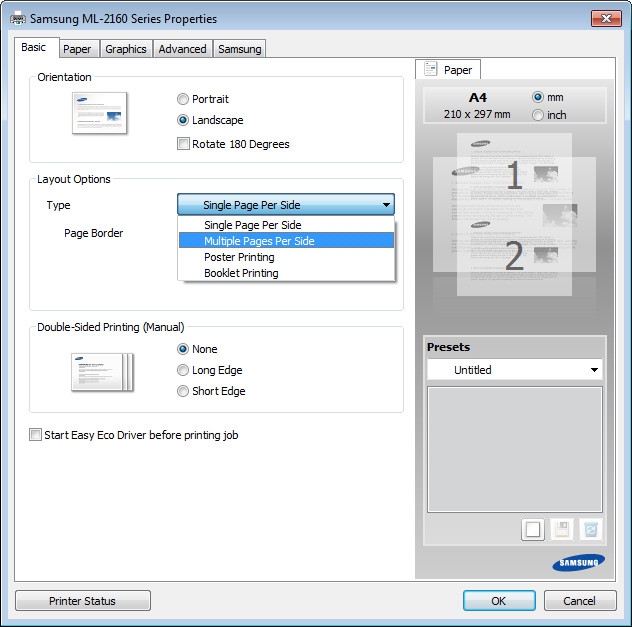Click the page layout preview image
632x627 pixels.
coord(514,214)
